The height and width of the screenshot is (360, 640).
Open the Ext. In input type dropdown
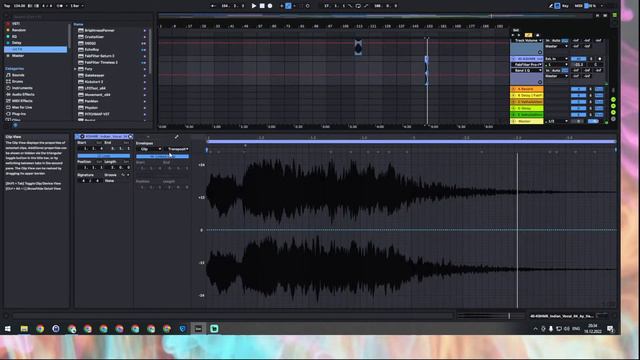[x=556, y=59]
